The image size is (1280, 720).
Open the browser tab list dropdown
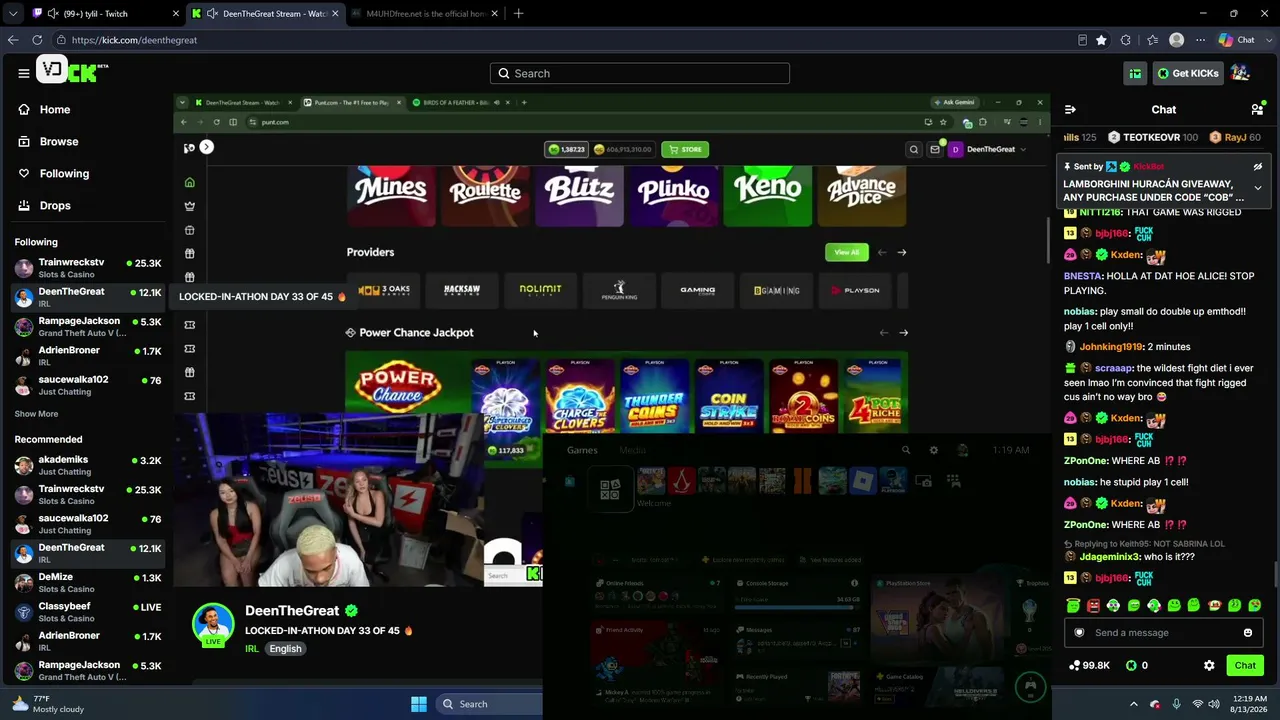point(13,14)
